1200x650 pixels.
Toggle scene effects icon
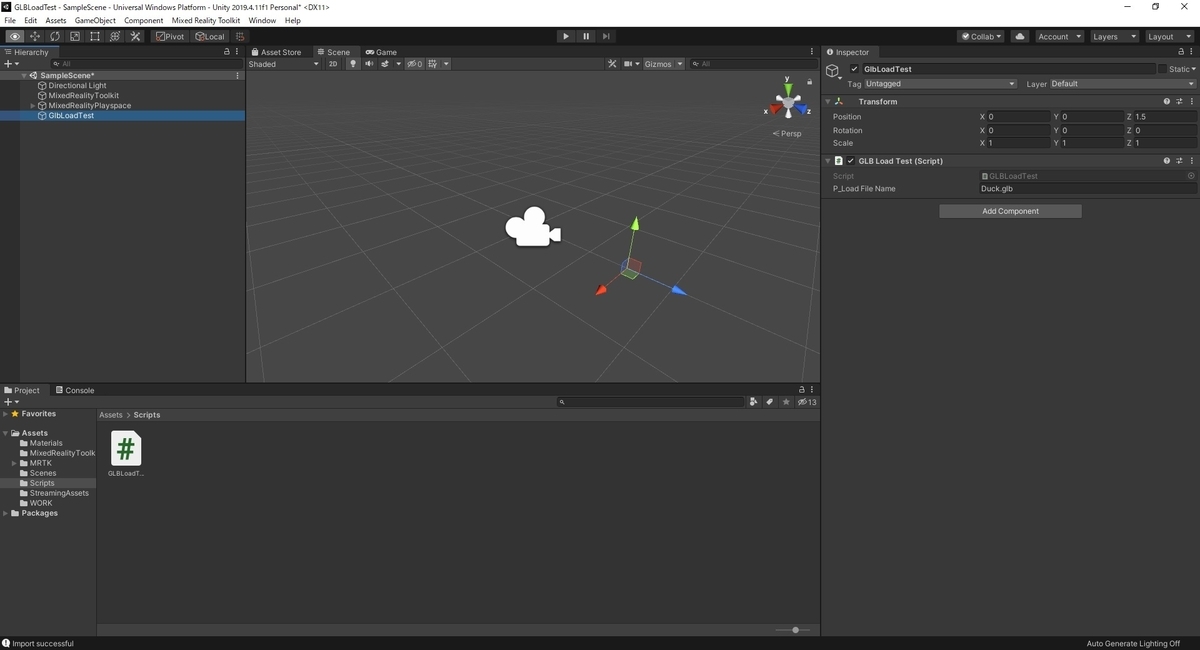tap(385, 64)
